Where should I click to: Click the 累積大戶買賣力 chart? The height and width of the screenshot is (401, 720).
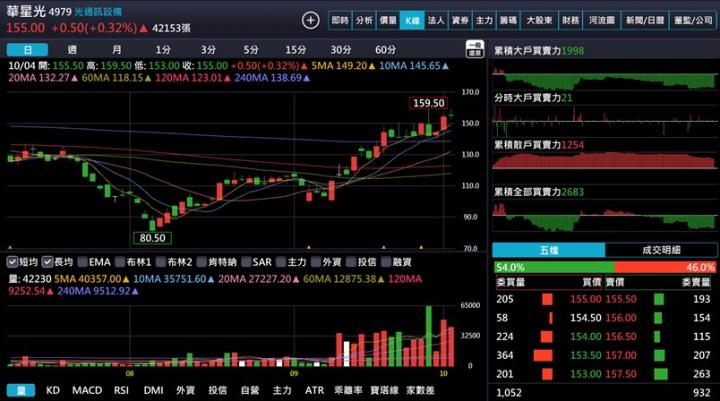[604, 78]
